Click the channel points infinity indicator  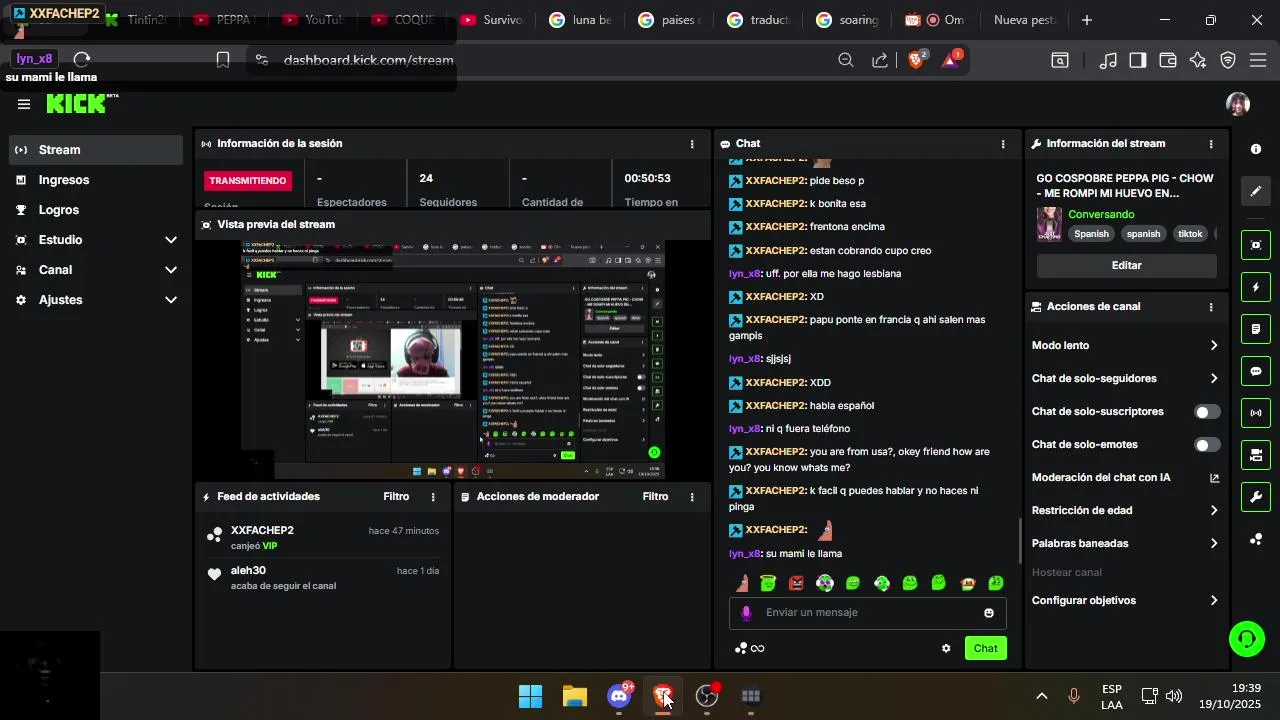click(x=749, y=648)
